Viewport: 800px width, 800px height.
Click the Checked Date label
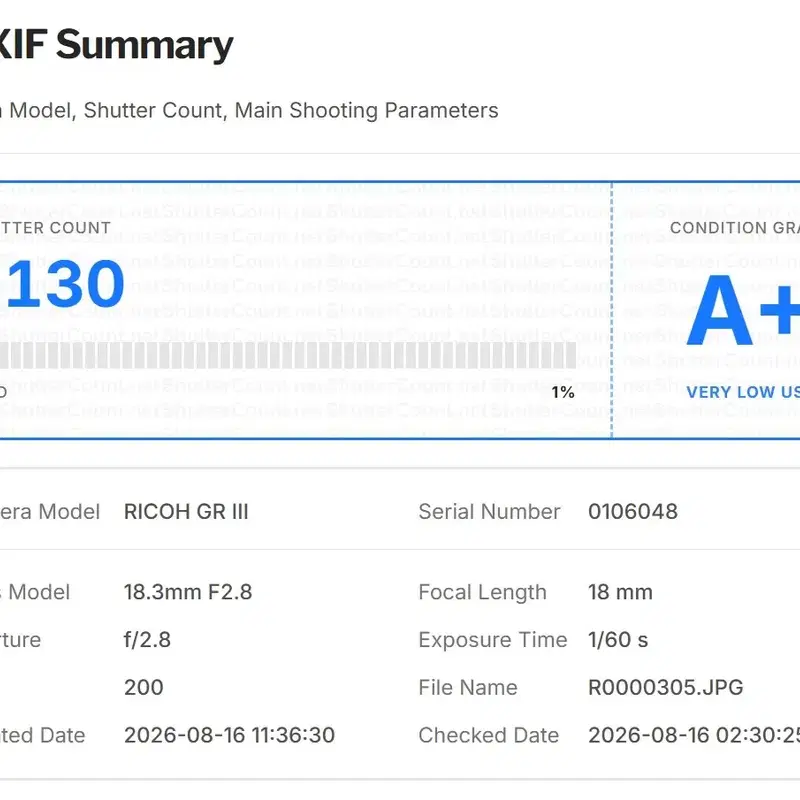489,735
